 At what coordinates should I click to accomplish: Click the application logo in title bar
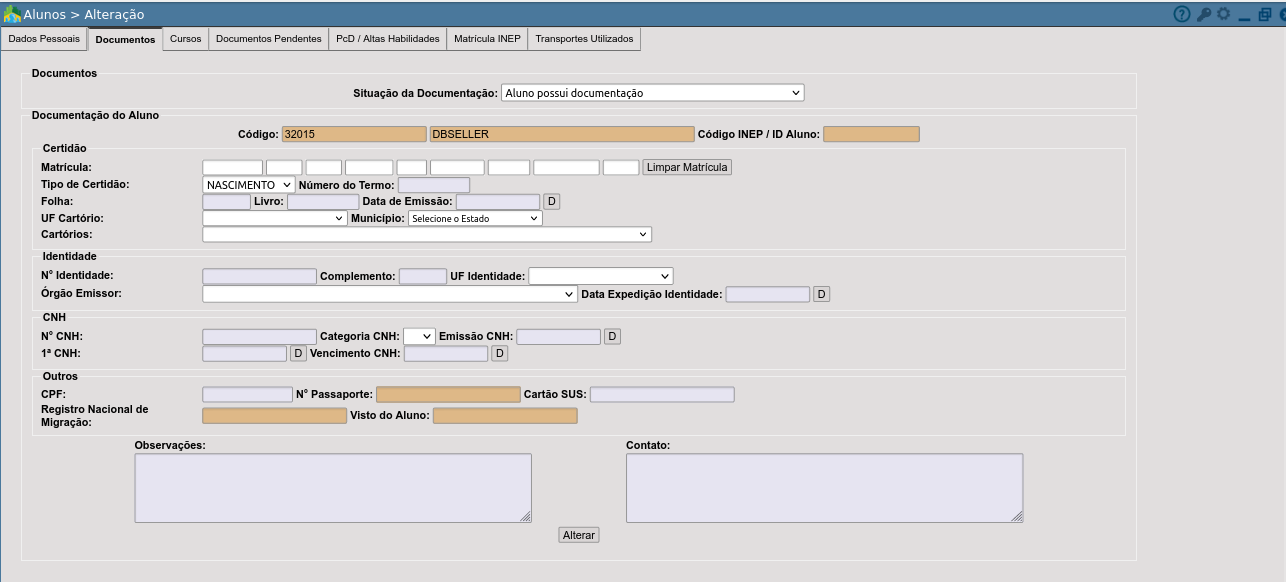coord(12,14)
